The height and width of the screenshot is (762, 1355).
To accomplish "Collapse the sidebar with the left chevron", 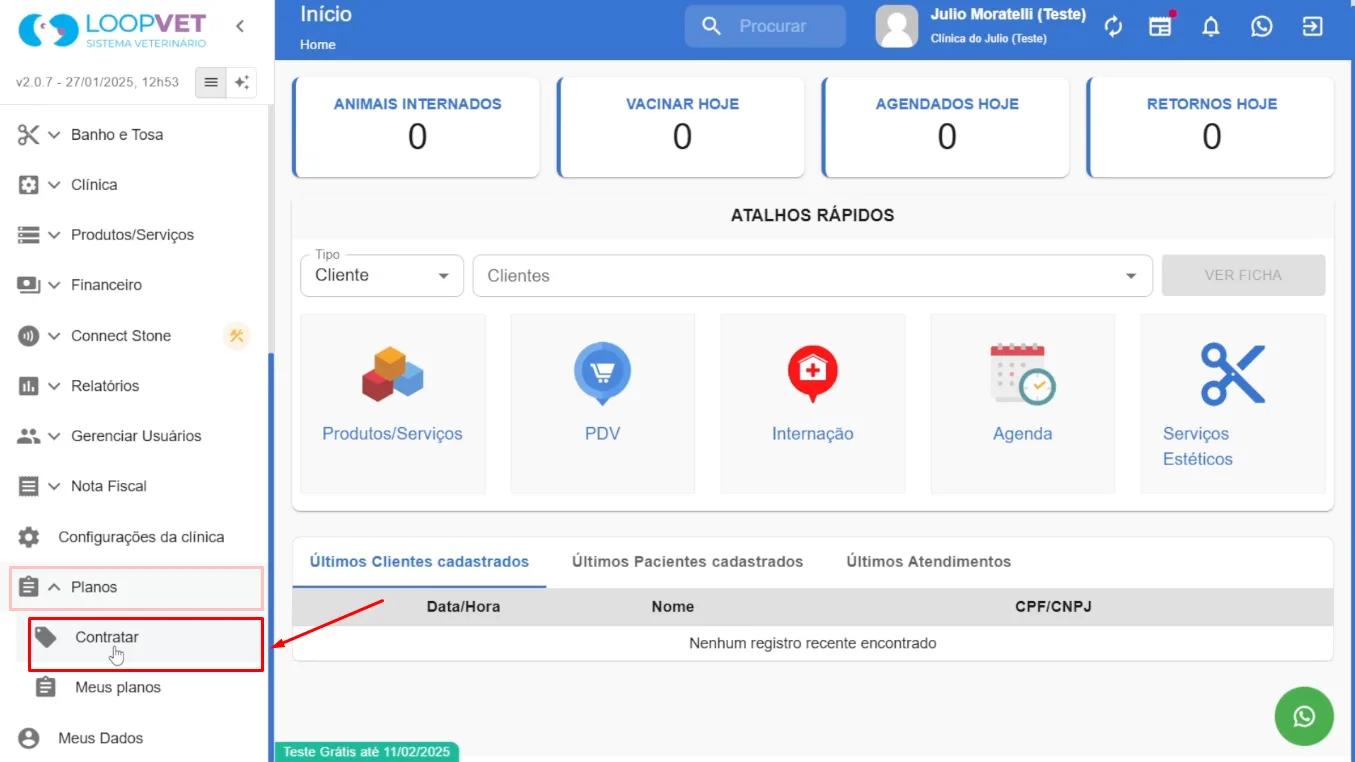I will click(240, 26).
